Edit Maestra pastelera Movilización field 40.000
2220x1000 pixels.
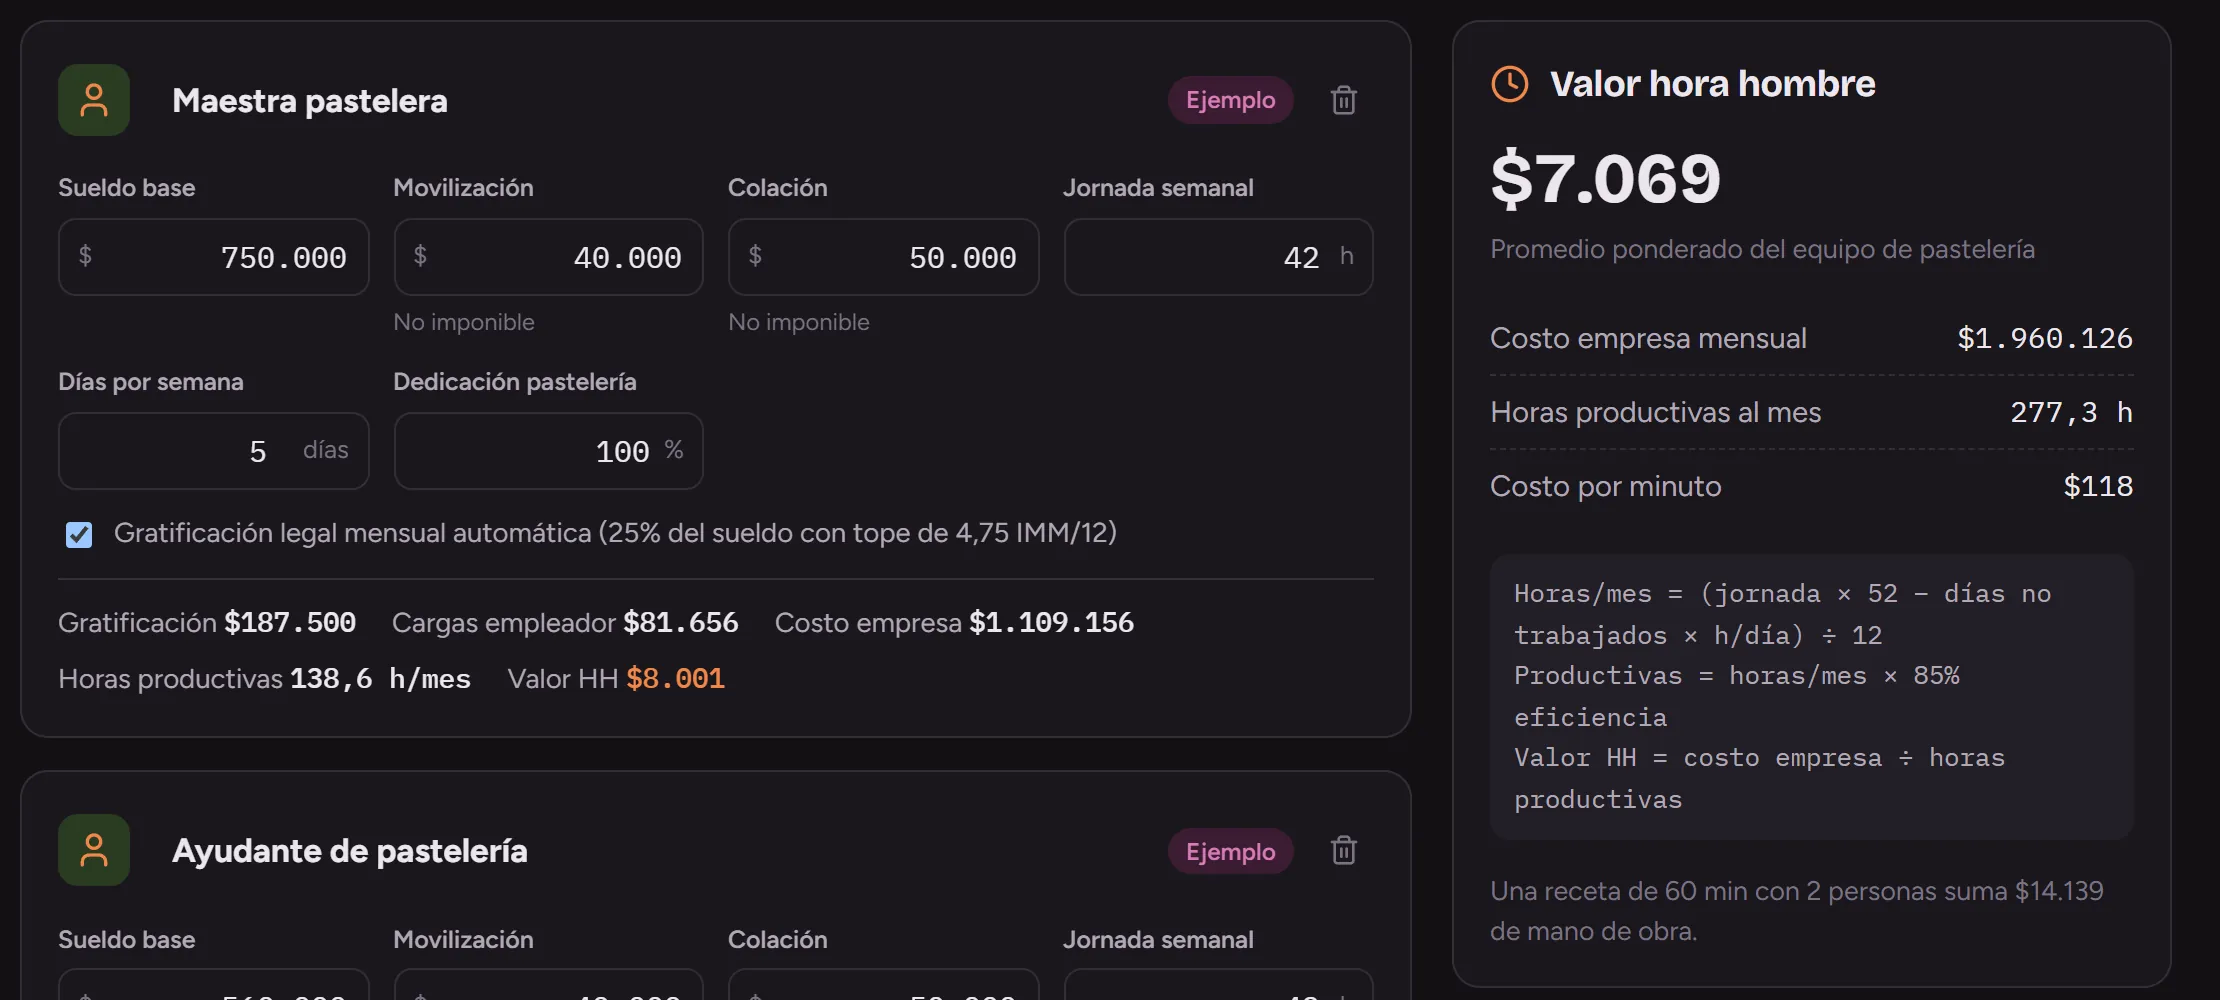coord(549,257)
